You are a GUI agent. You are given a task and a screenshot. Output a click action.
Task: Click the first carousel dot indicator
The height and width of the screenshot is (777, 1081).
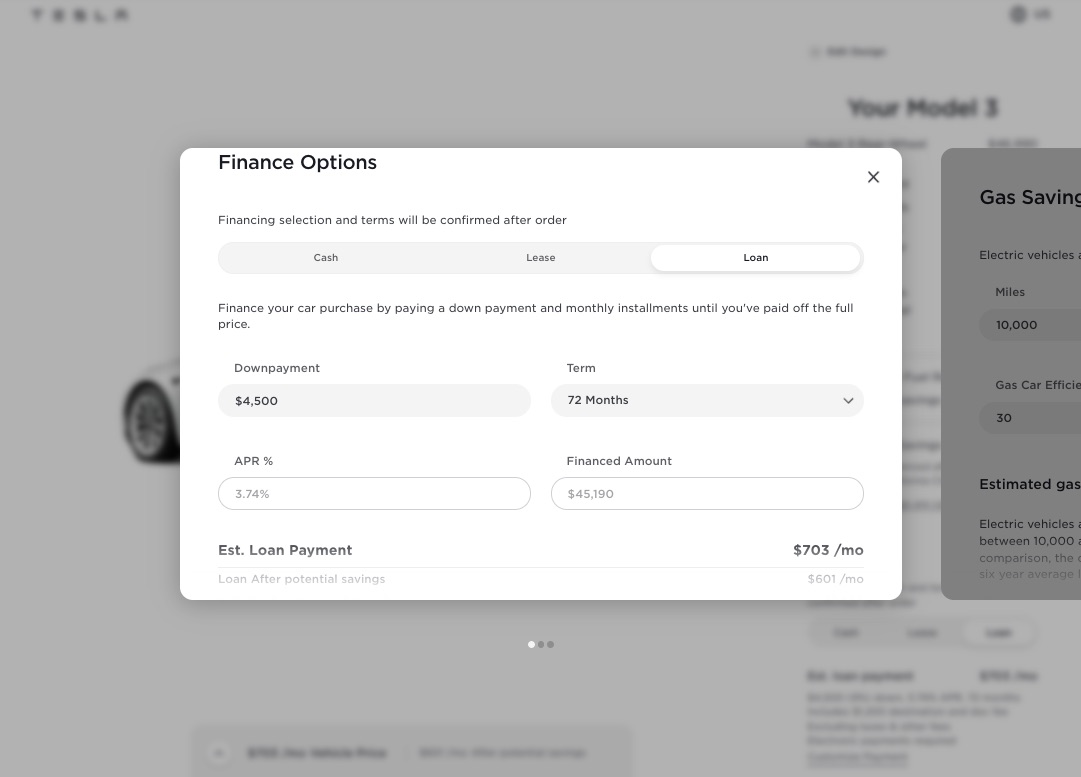[531, 645]
